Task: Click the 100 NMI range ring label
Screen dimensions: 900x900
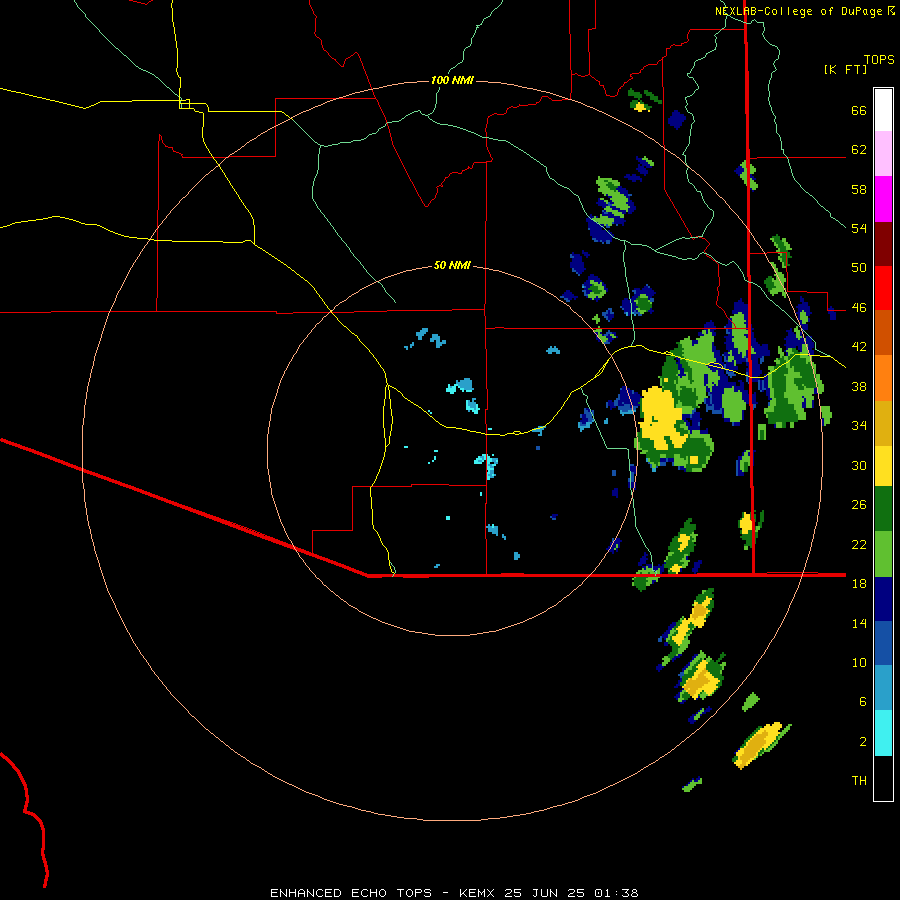Action: [x=452, y=80]
